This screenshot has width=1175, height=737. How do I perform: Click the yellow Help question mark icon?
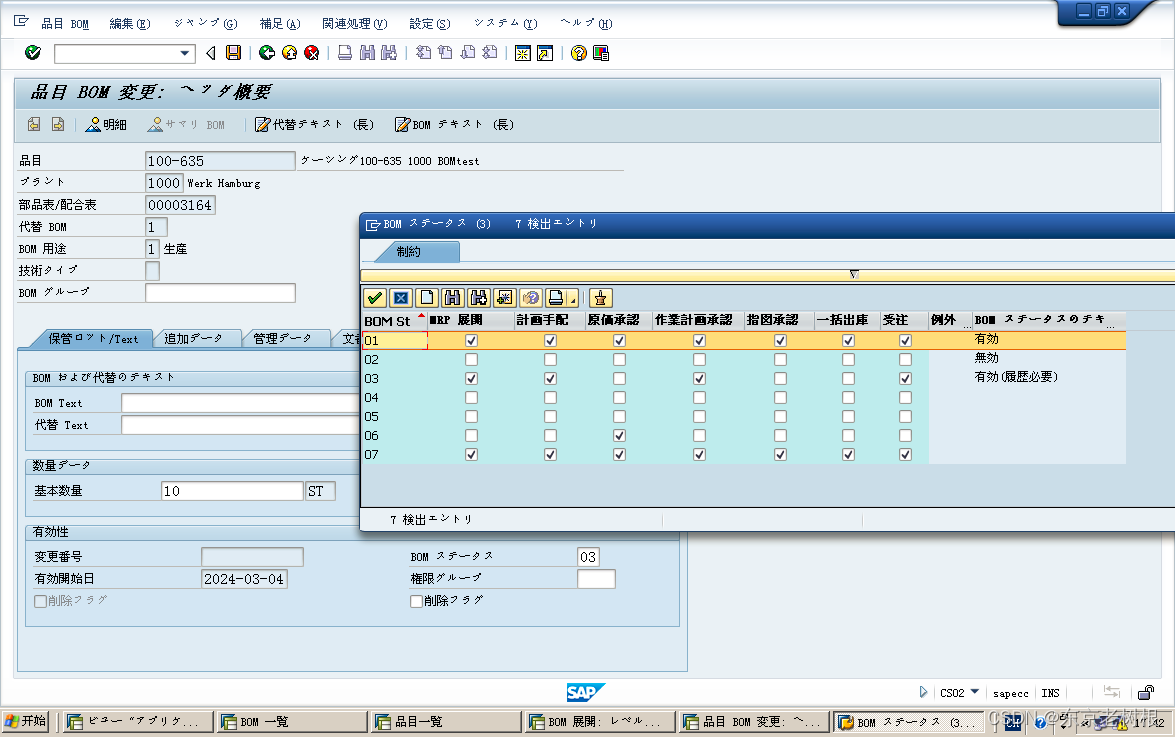(579, 52)
